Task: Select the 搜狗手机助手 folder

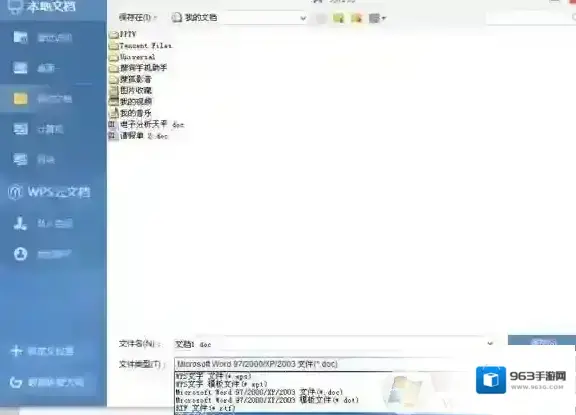Action: pyautogui.click(x=138, y=68)
